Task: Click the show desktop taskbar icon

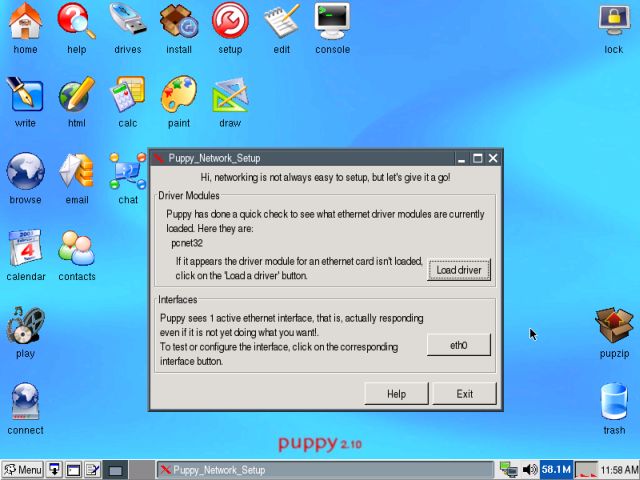Action: coord(54,470)
